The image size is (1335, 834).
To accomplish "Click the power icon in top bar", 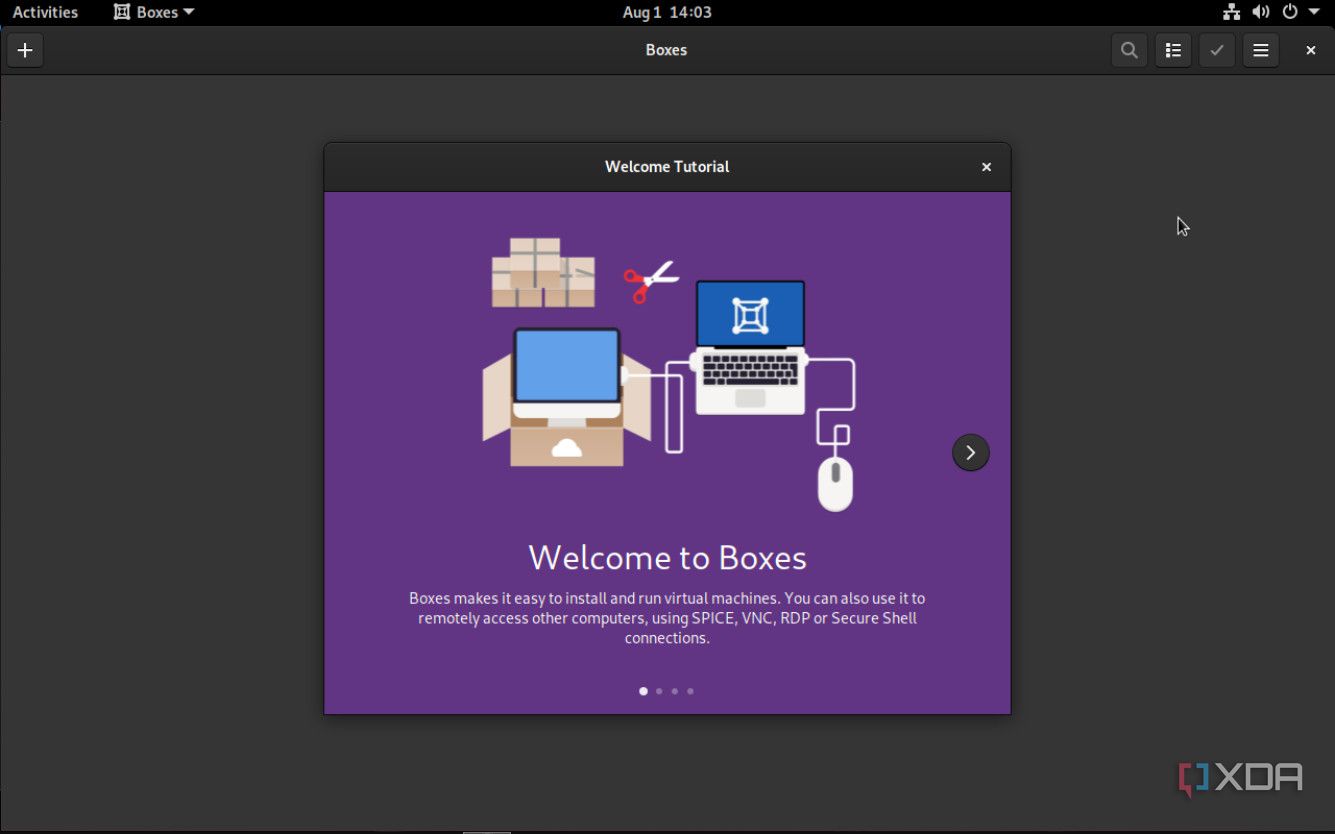I will point(1290,12).
